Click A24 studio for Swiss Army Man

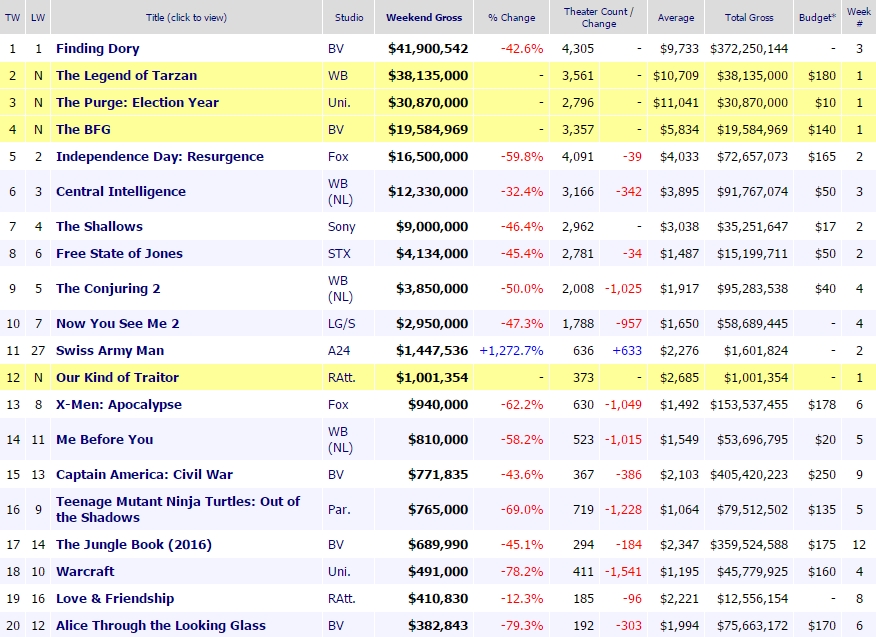[339, 350]
